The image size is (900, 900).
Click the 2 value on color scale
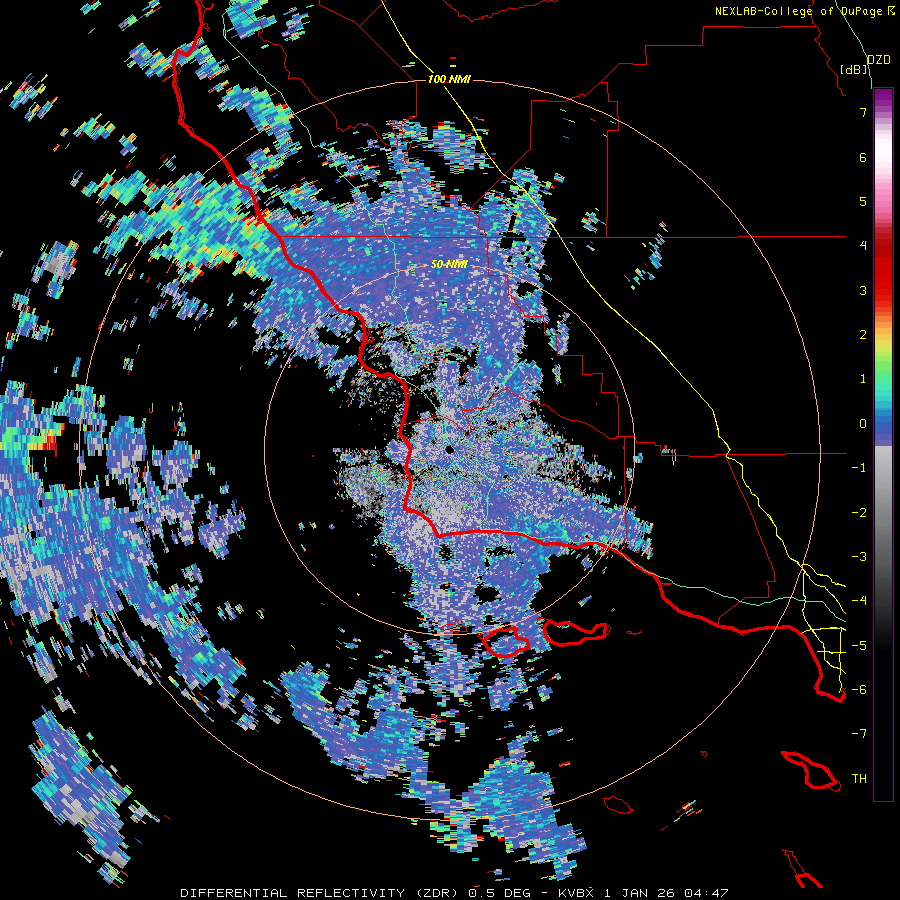tap(863, 335)
